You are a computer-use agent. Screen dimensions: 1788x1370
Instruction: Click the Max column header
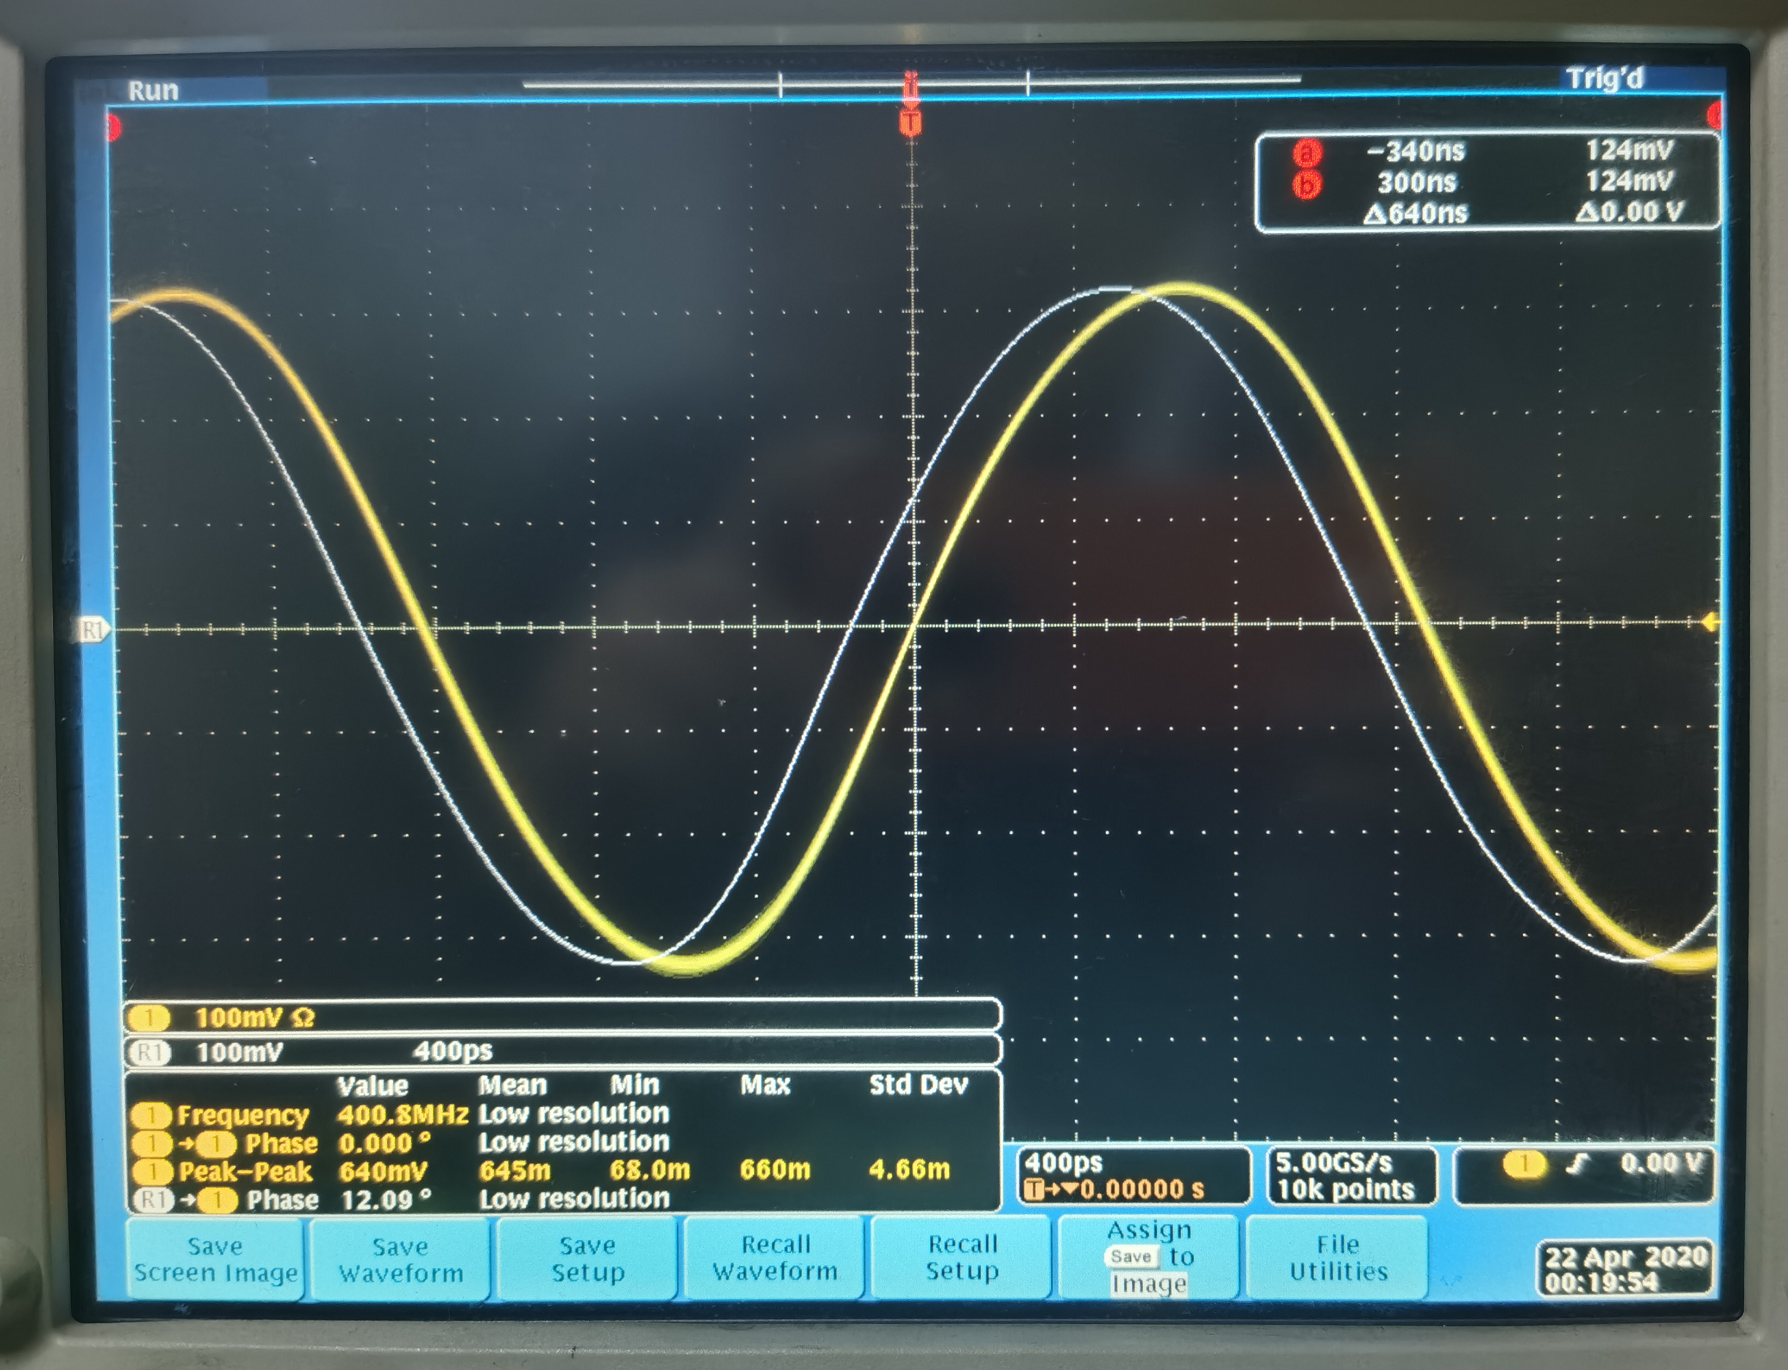click(765, 1085)
